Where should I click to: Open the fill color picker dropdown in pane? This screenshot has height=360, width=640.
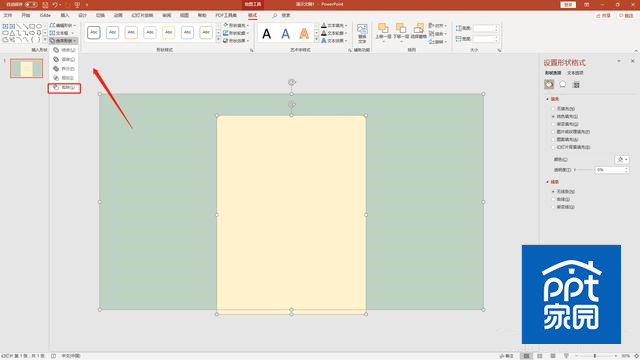point(622,160)
